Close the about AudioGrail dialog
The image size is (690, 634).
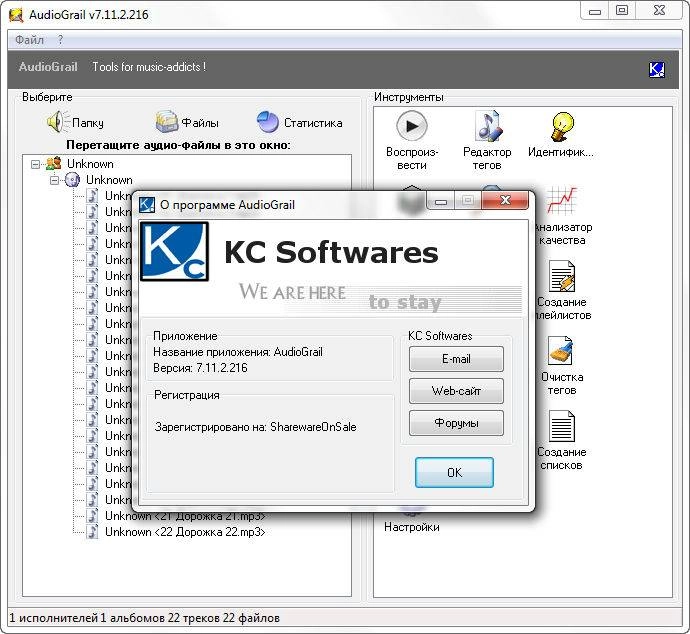[505, 201]
